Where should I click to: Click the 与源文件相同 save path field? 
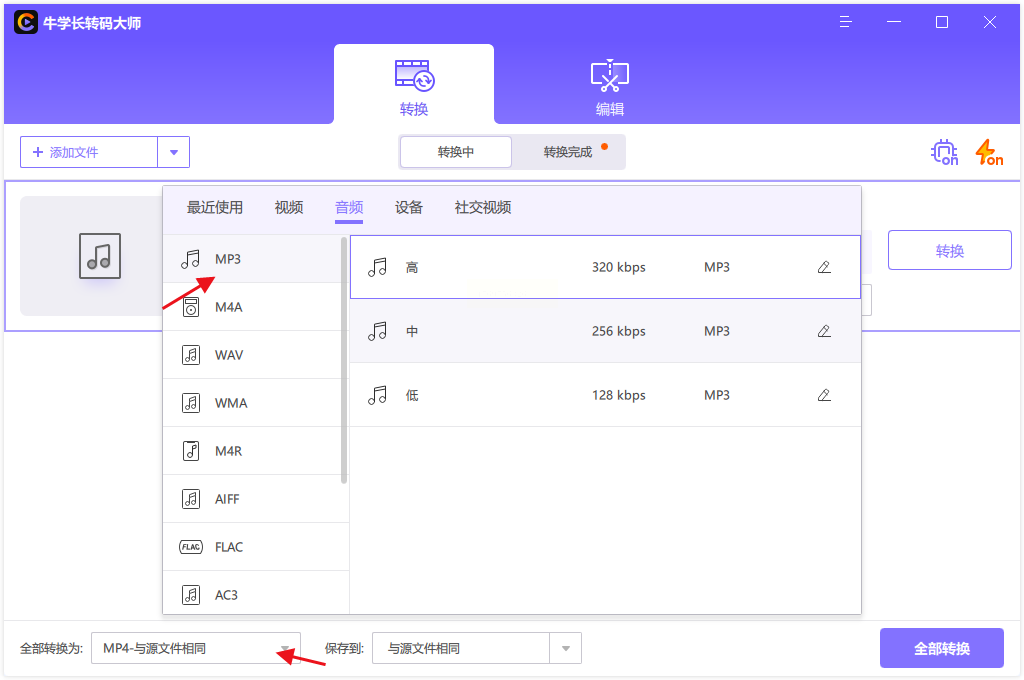[461, 649]
